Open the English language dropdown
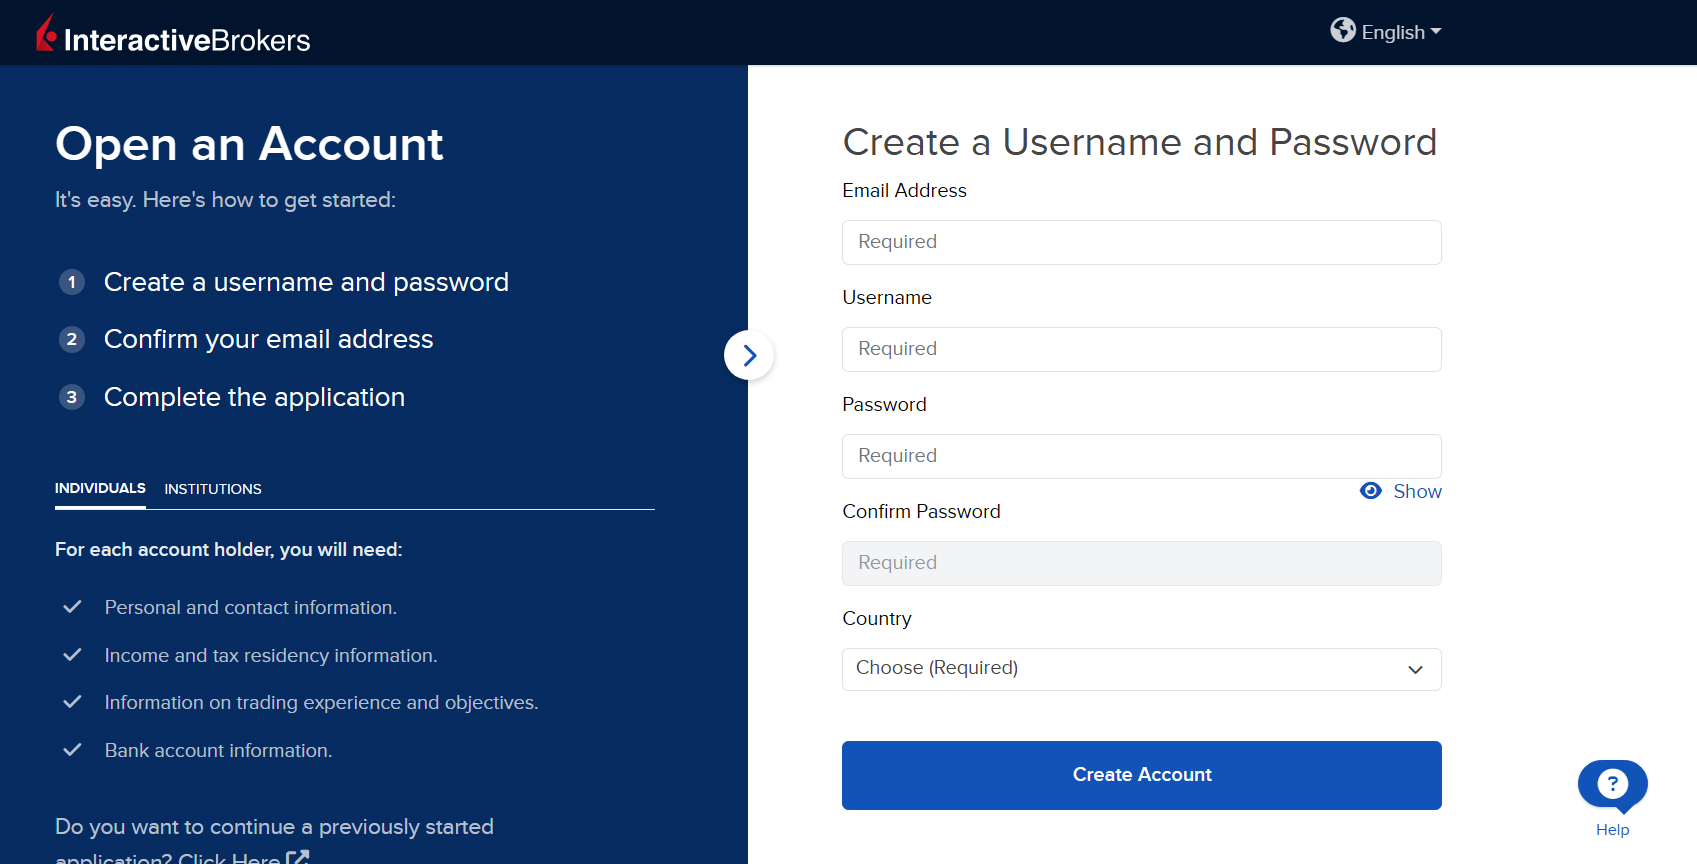Viewport: 1697px width, 864px height. click(x=1401, y=32)
